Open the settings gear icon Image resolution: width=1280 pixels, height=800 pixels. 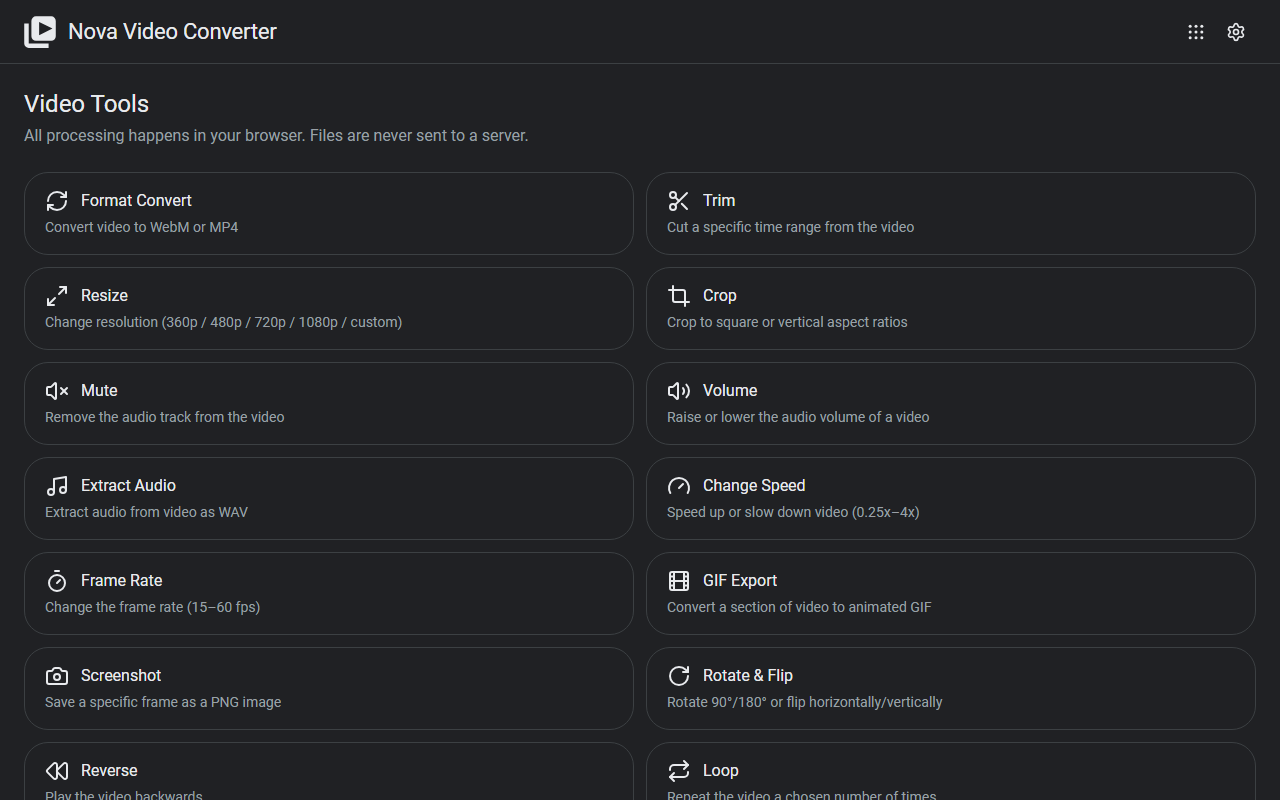click(1236, 32)
